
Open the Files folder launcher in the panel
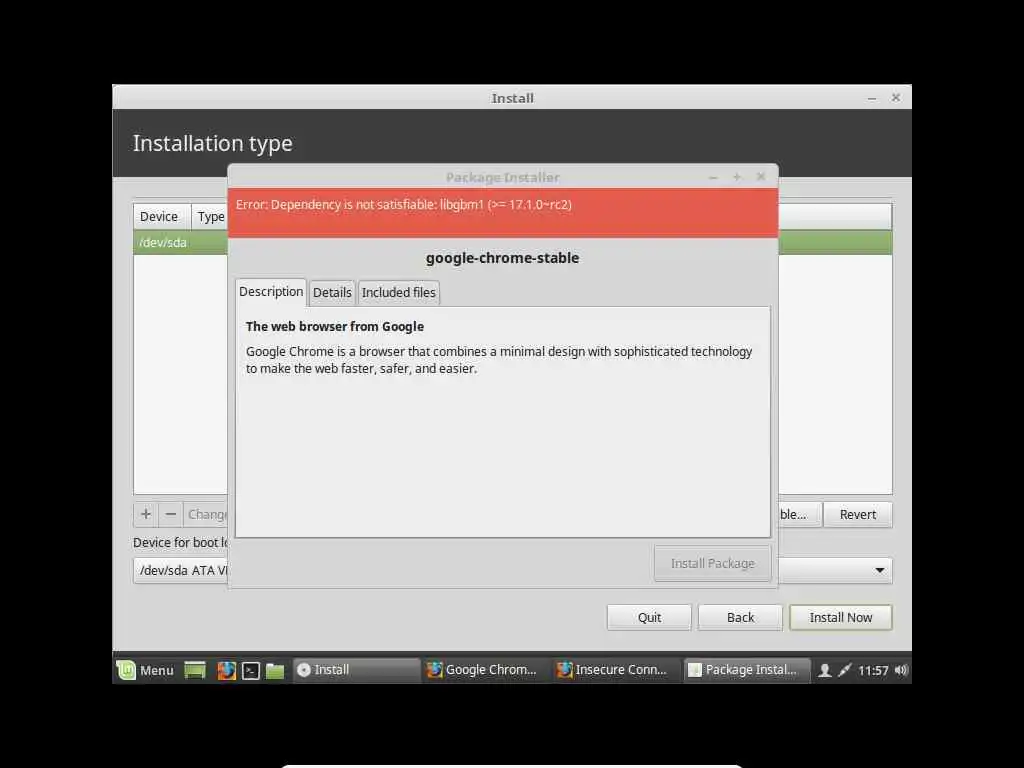tap(275, 671)
